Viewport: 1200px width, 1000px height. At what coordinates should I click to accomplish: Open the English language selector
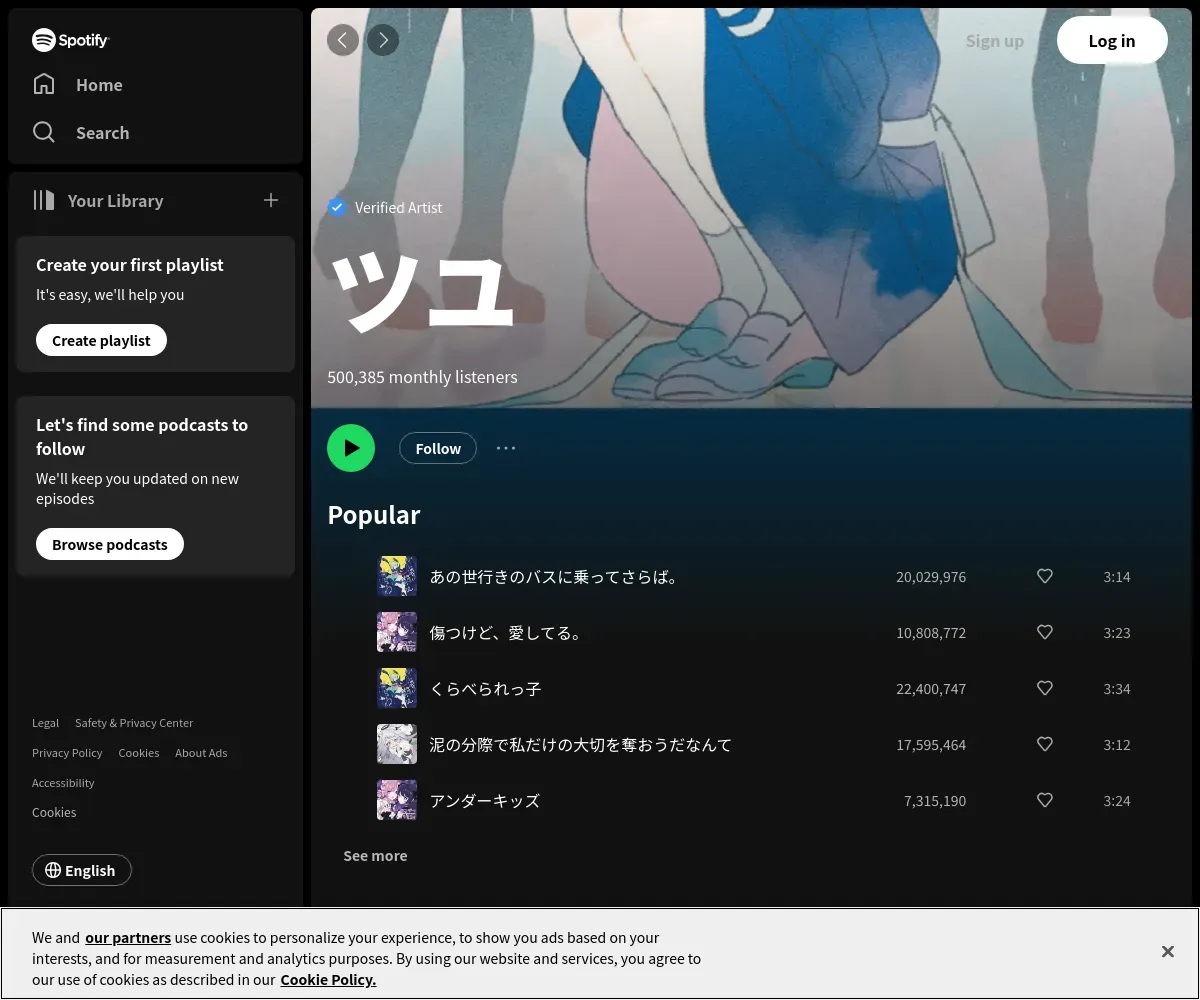[81, 871]
